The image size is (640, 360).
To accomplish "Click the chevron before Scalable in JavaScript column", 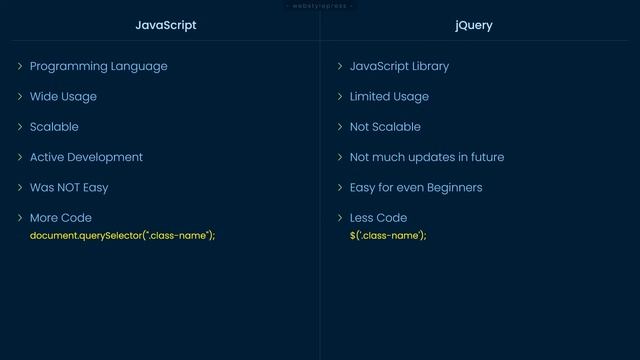I will 20,127.
